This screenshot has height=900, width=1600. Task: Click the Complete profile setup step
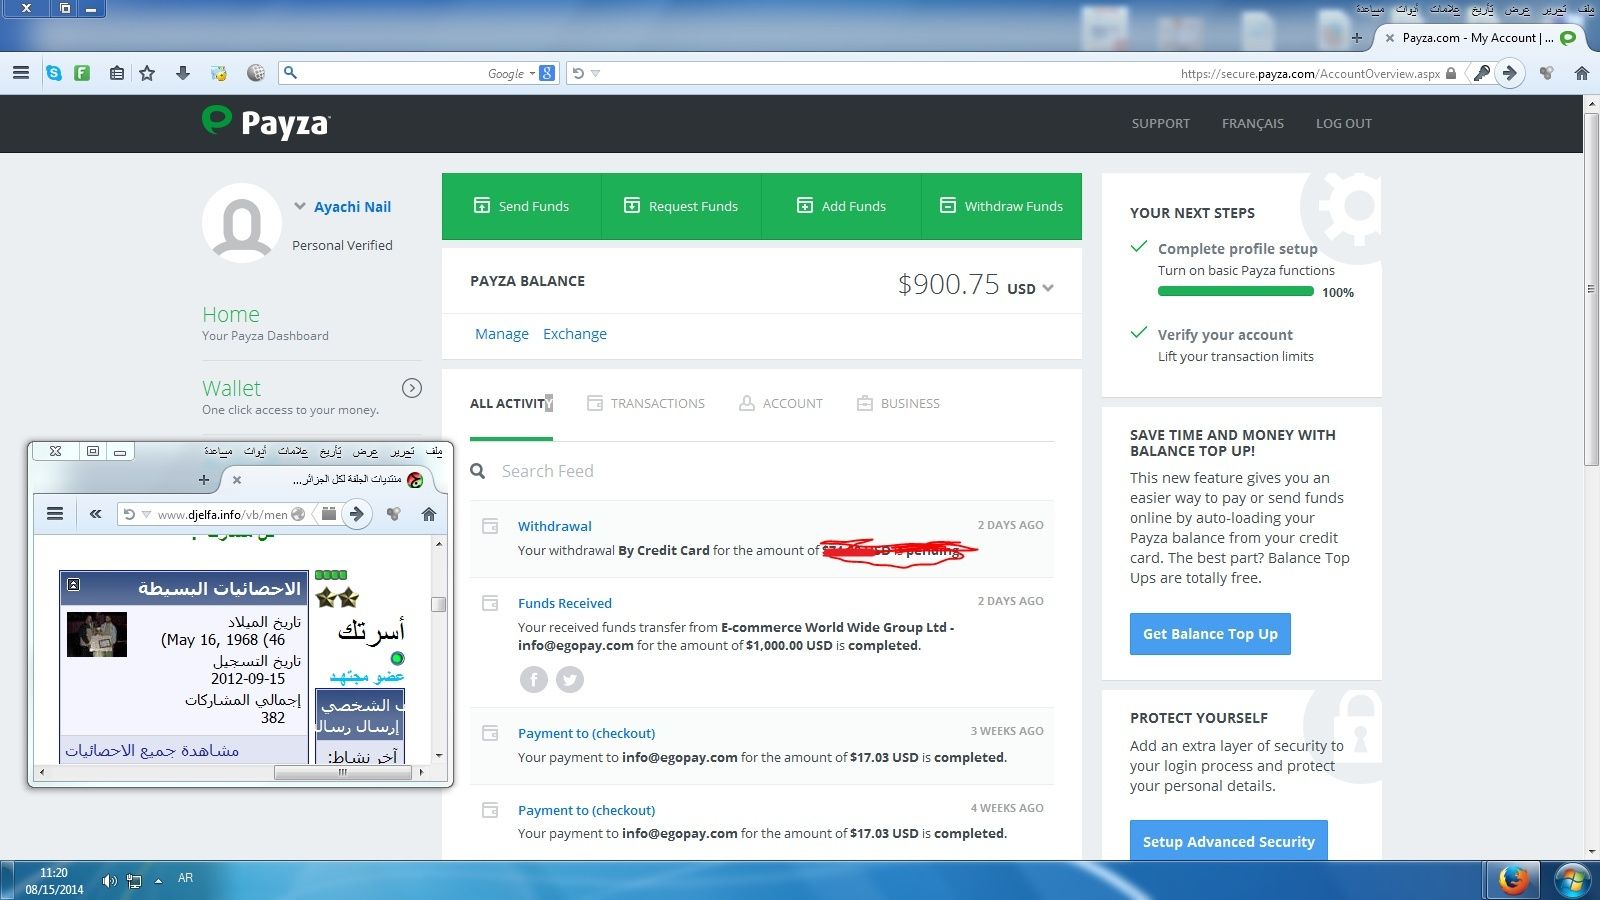tap(1237, 249)
